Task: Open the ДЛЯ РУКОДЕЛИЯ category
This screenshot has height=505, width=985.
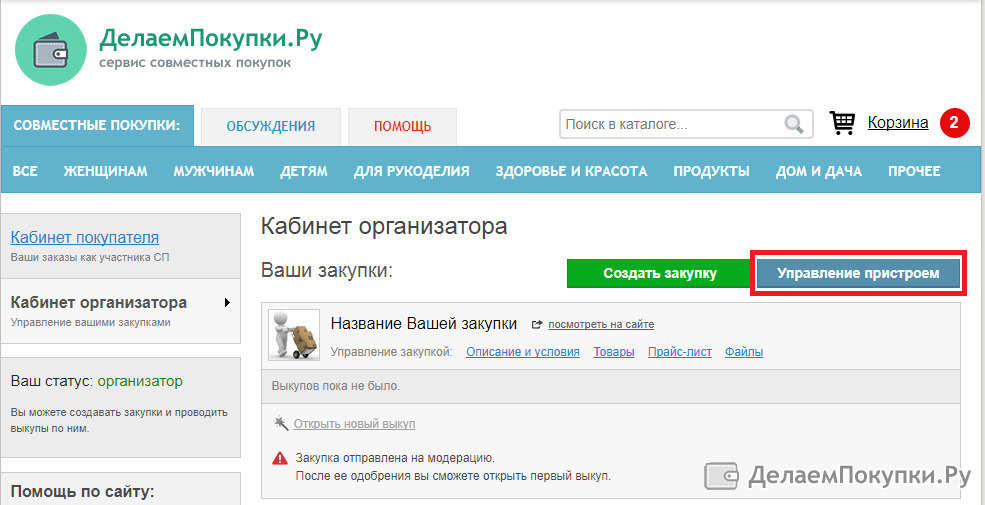Action: pos(411,171)
